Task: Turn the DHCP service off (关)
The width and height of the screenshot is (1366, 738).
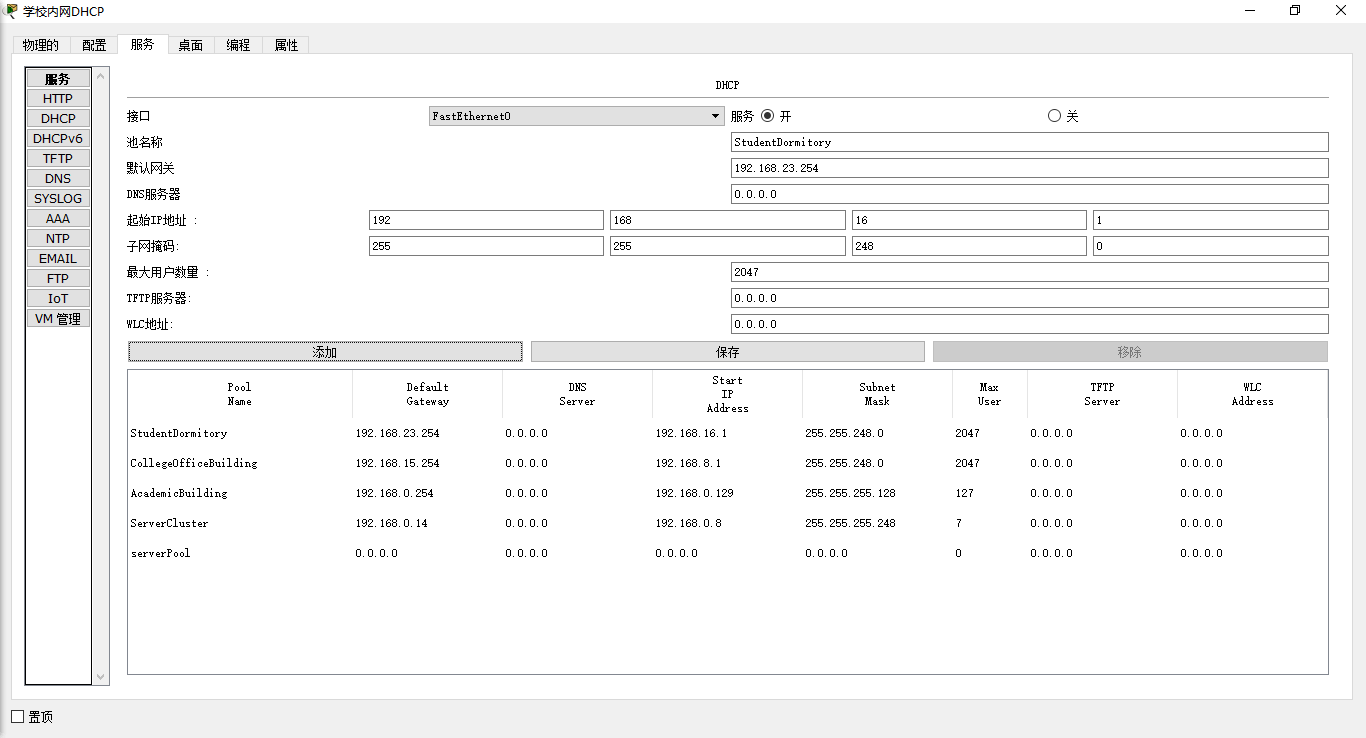Action: pyautogui.click(x=1054, y=116)
